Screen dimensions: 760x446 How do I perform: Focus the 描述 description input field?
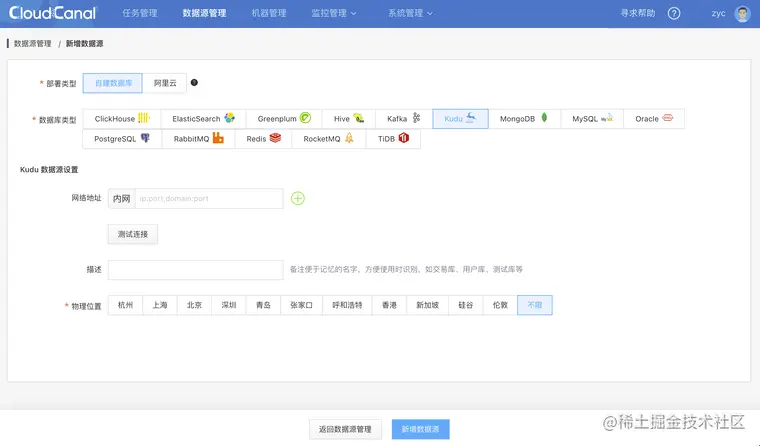pos(196,270)
